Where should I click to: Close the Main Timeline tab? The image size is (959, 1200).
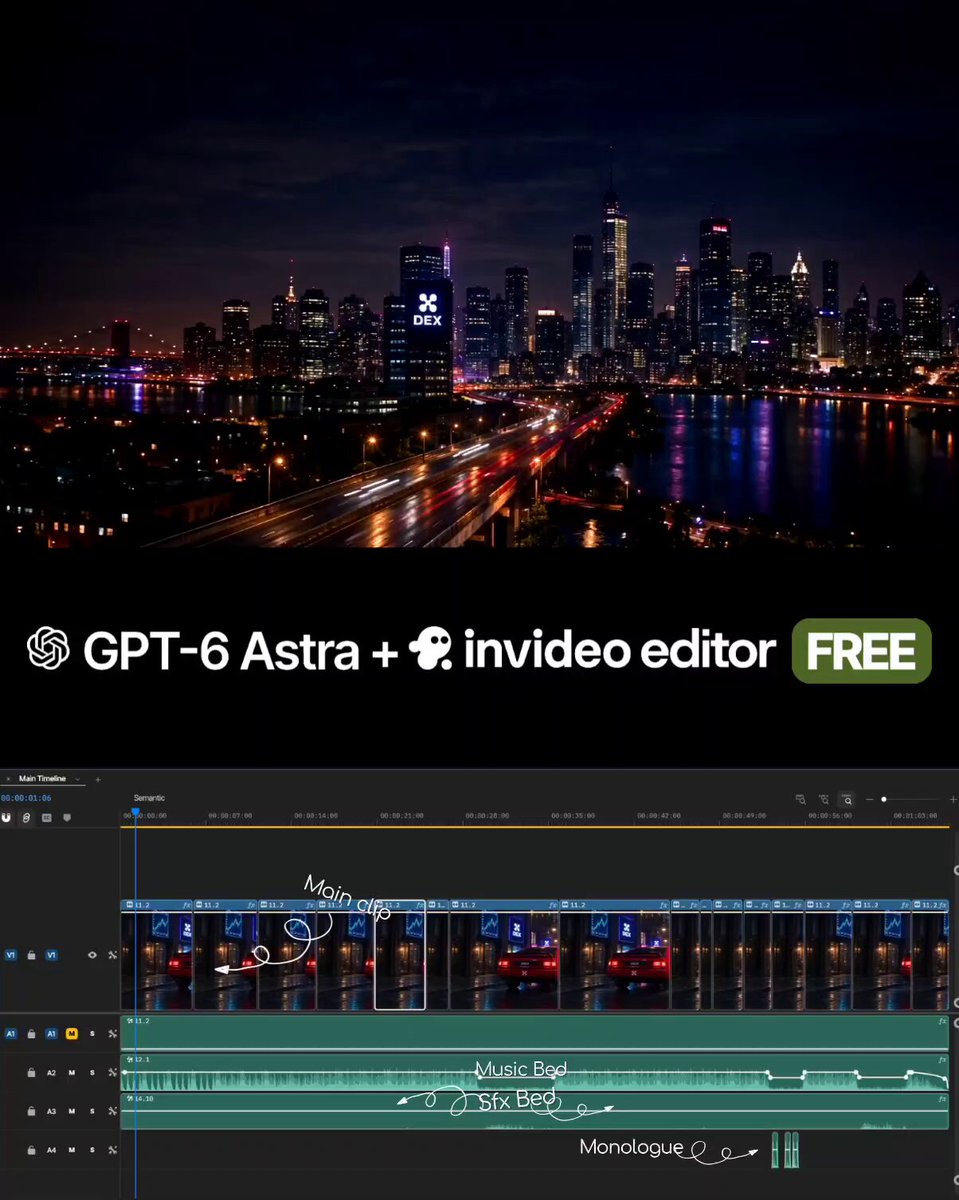[8, 779]
